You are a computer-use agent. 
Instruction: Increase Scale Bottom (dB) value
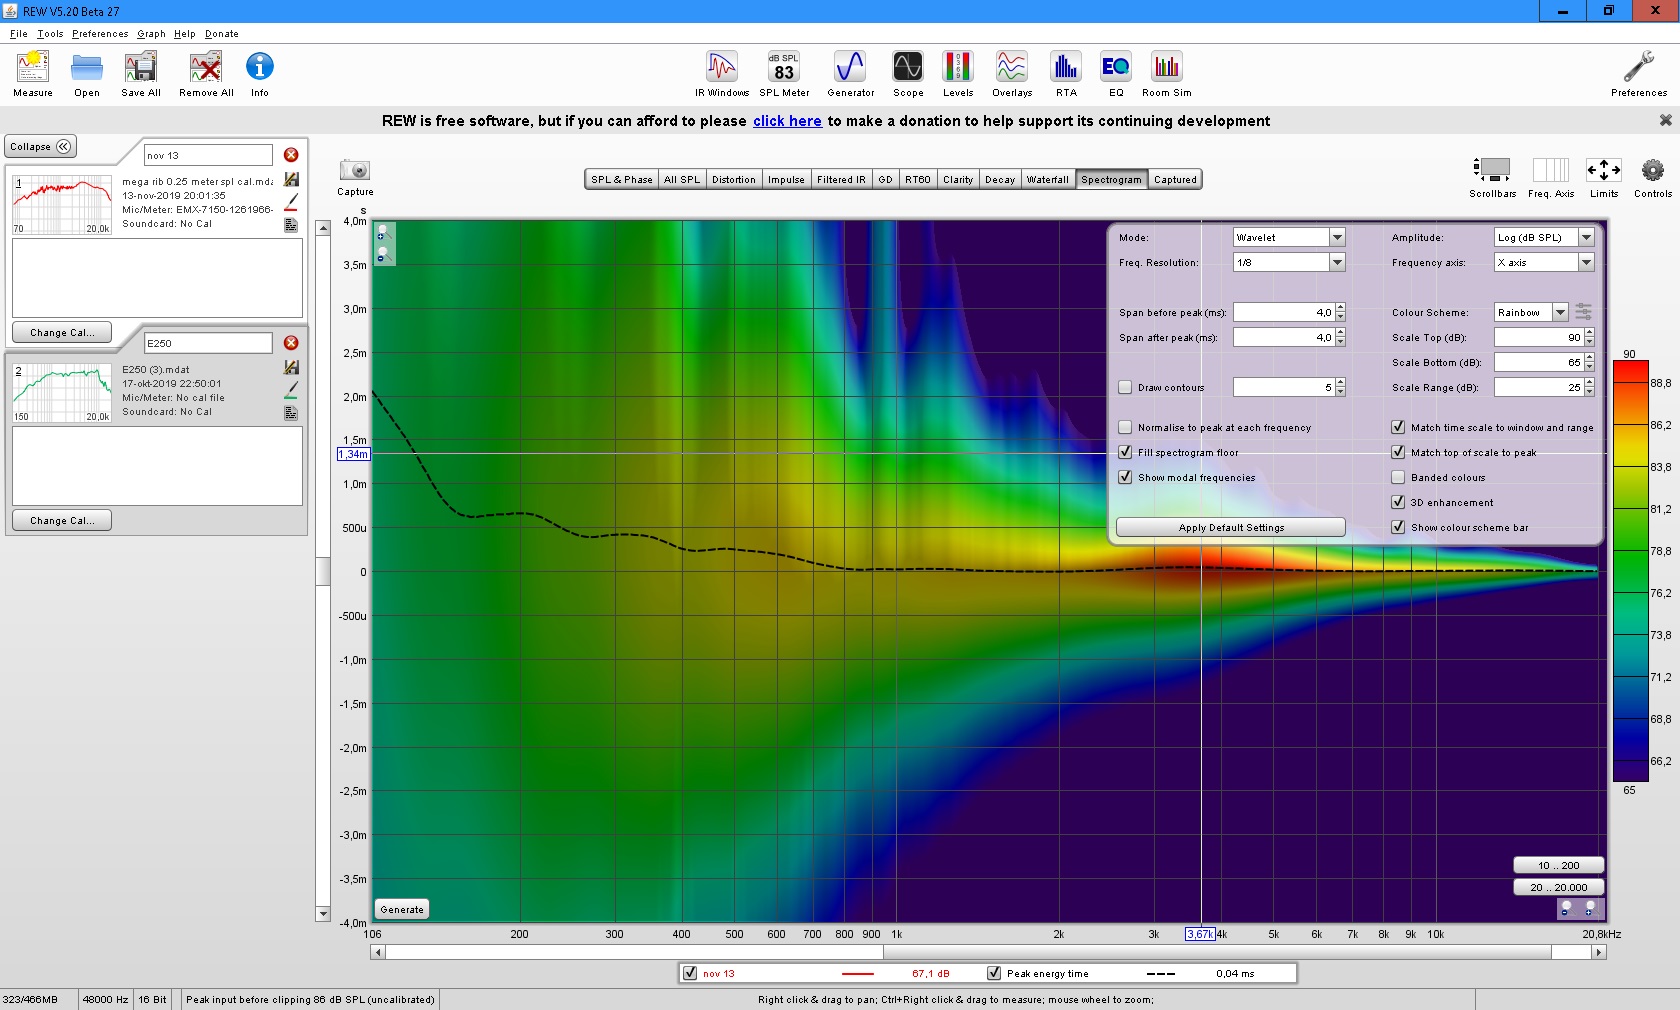point(1590,358)
